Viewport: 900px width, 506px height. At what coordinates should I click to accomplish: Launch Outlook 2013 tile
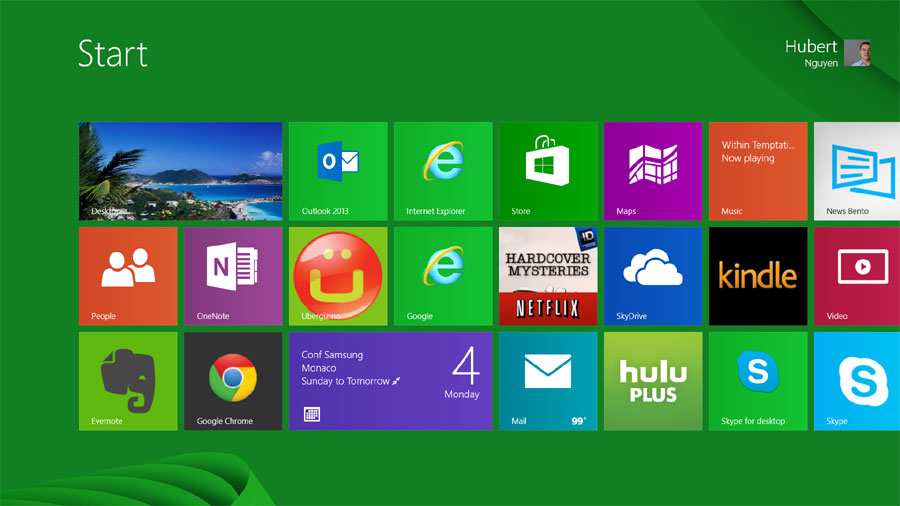(338, 171)
